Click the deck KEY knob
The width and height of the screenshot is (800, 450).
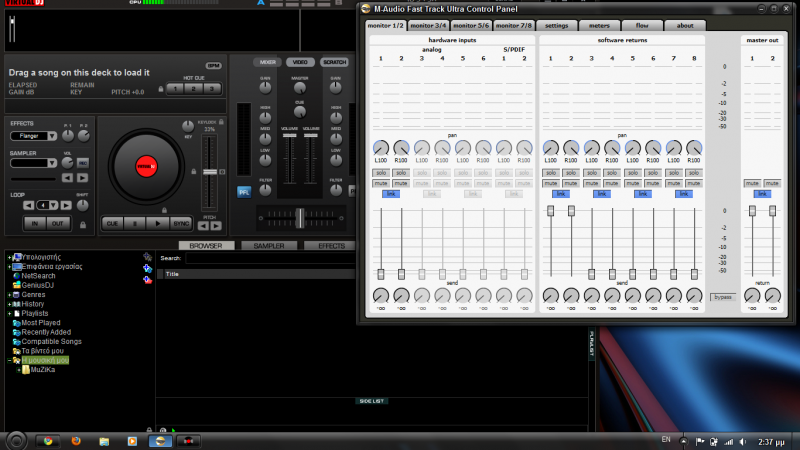tap(188, 126)
